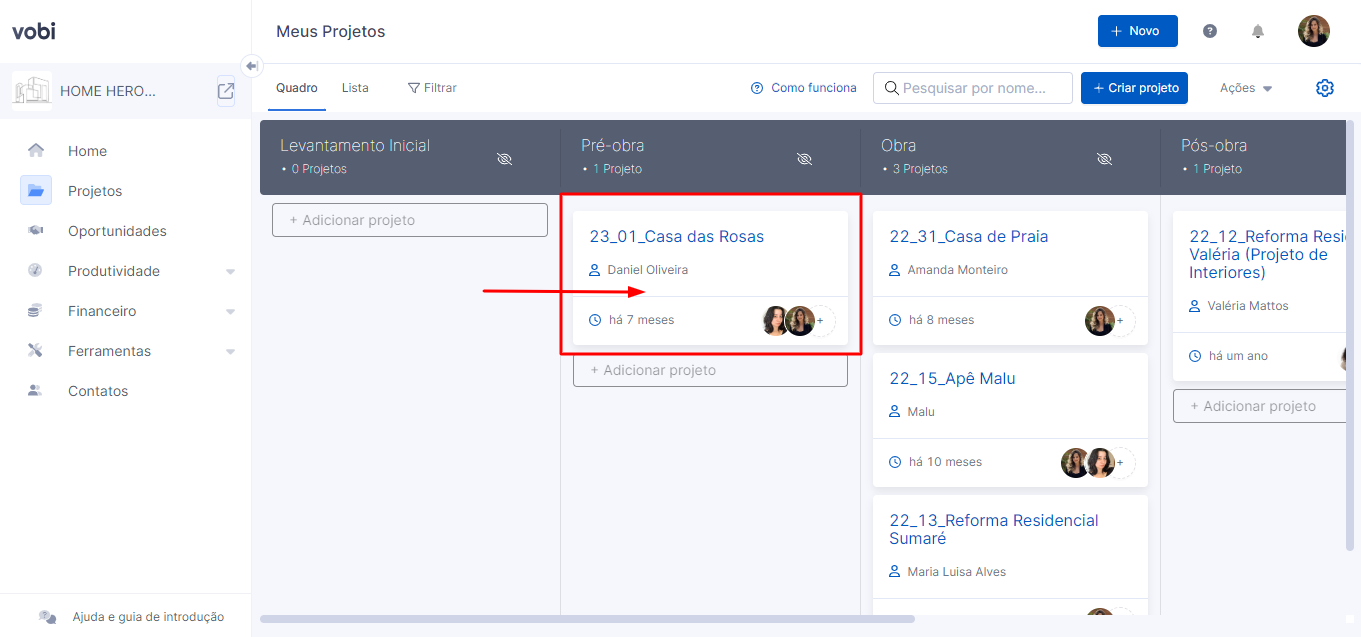Click the Ferramentas tools icon

(35, 351)
